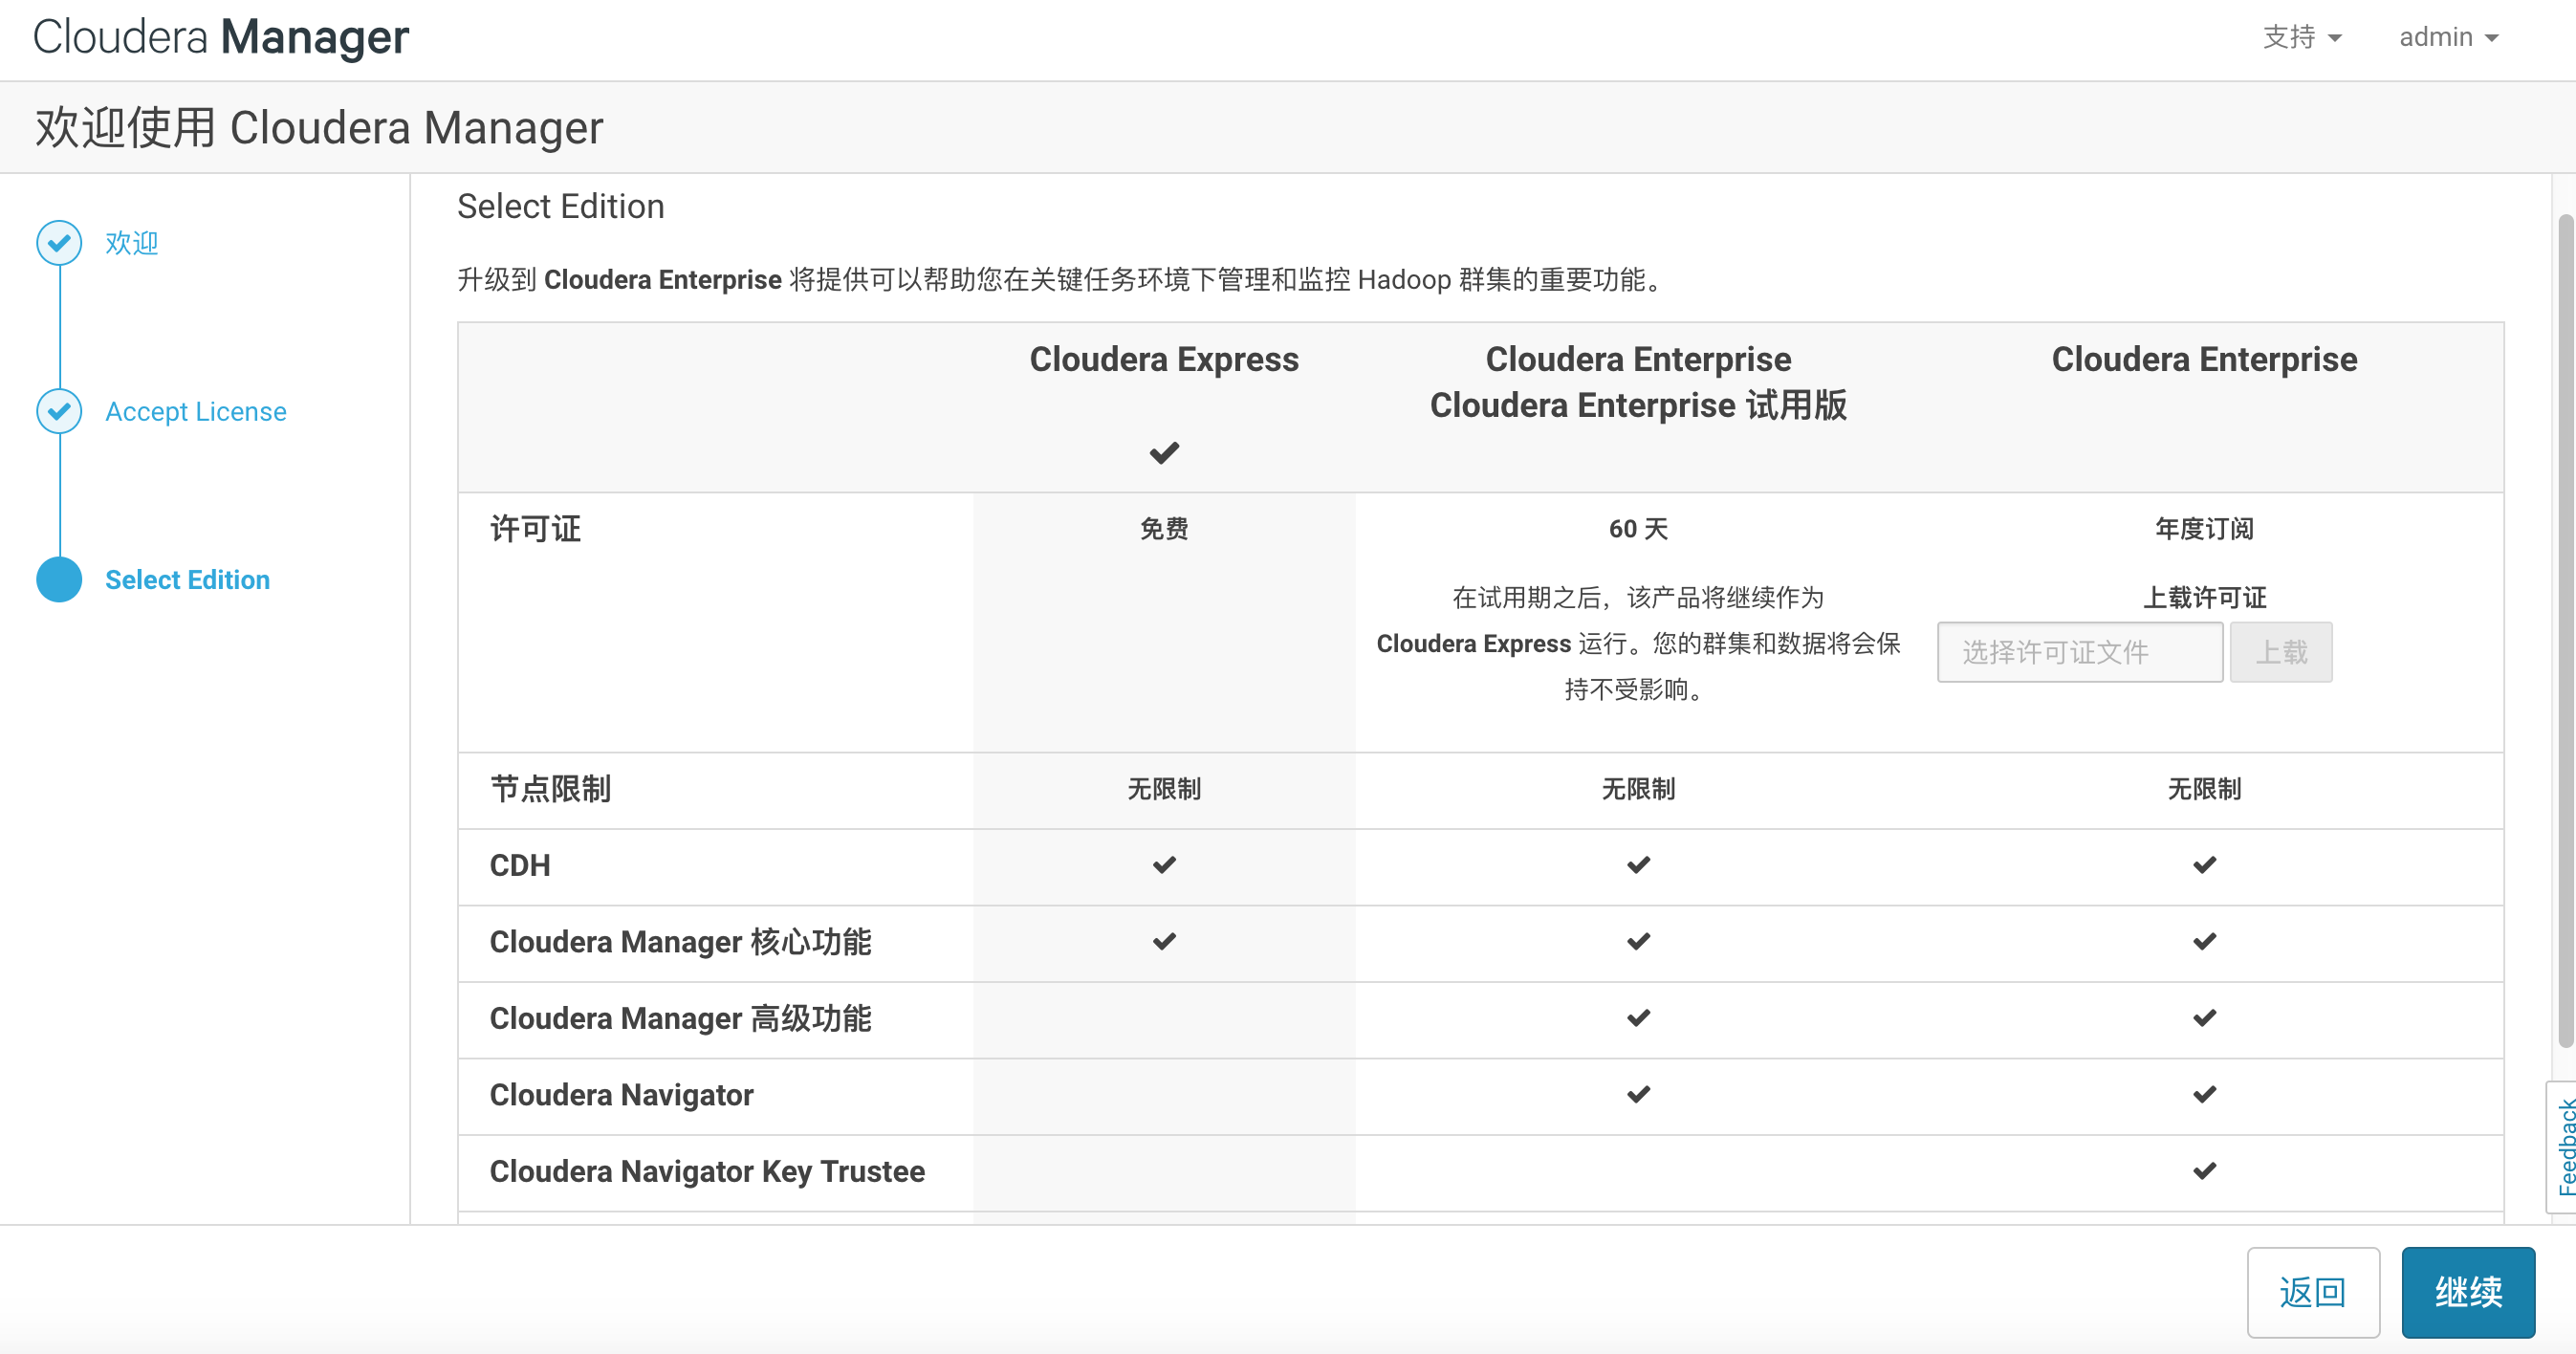Click 核心功能 checkmark in Enterprise trial column
Screen dimensions: 2576x1354
(1638, 941)
